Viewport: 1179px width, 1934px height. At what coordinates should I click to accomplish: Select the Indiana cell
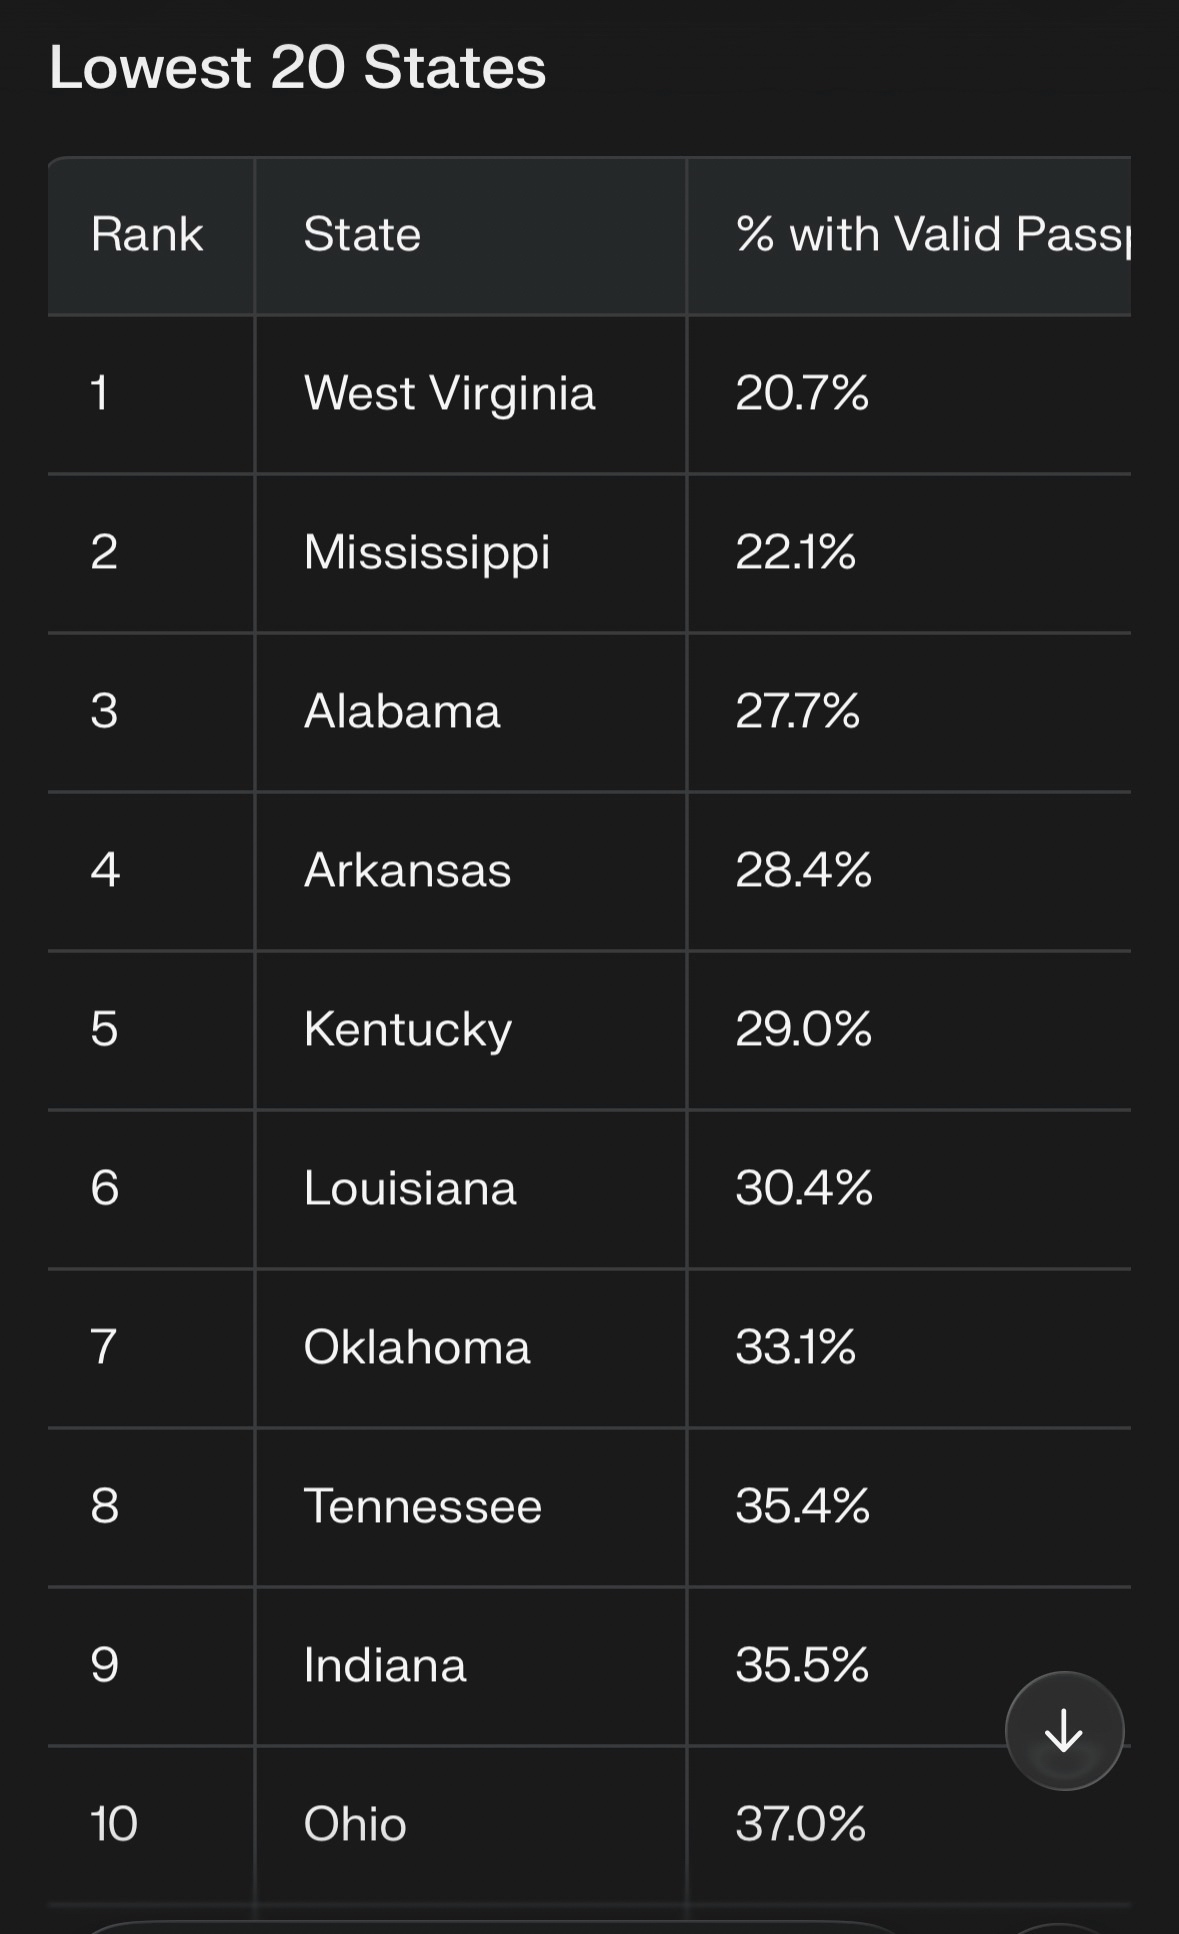385,1665
